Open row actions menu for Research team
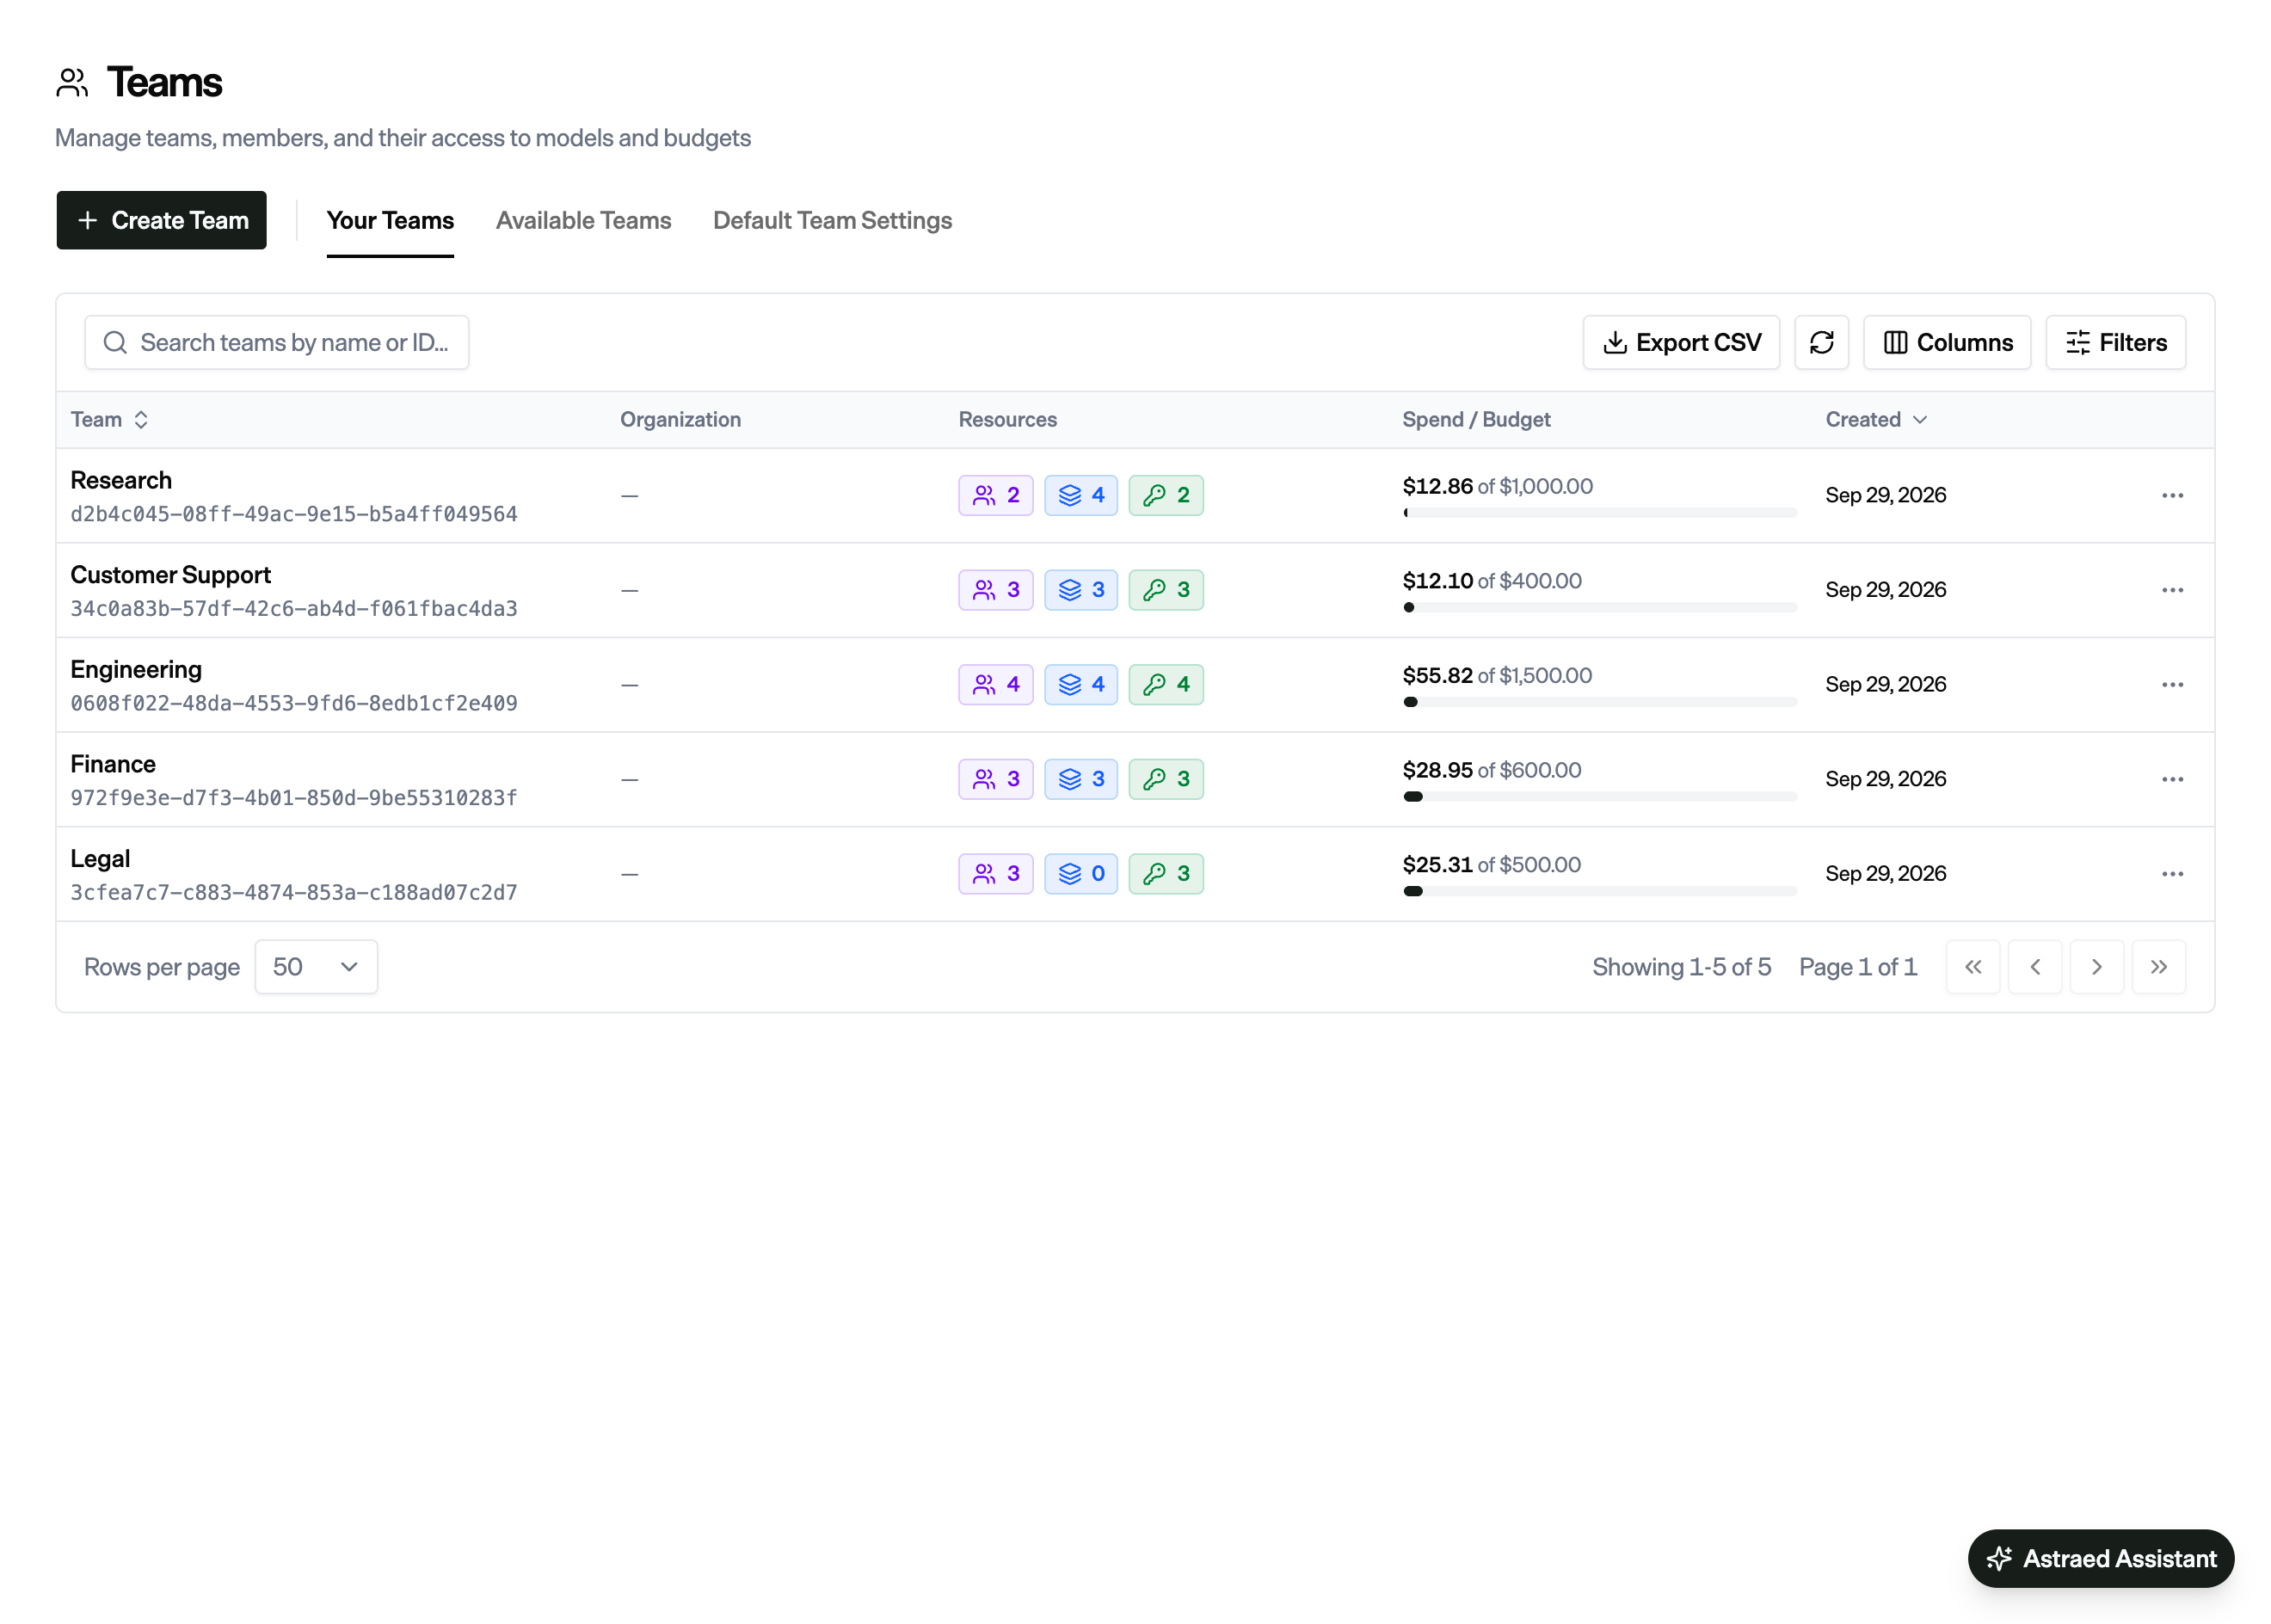The image size is (2271, 1624). 2172,496
